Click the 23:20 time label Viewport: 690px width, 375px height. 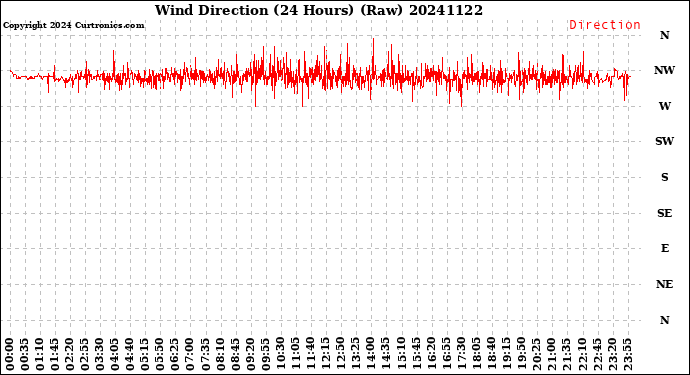[612, 355]
